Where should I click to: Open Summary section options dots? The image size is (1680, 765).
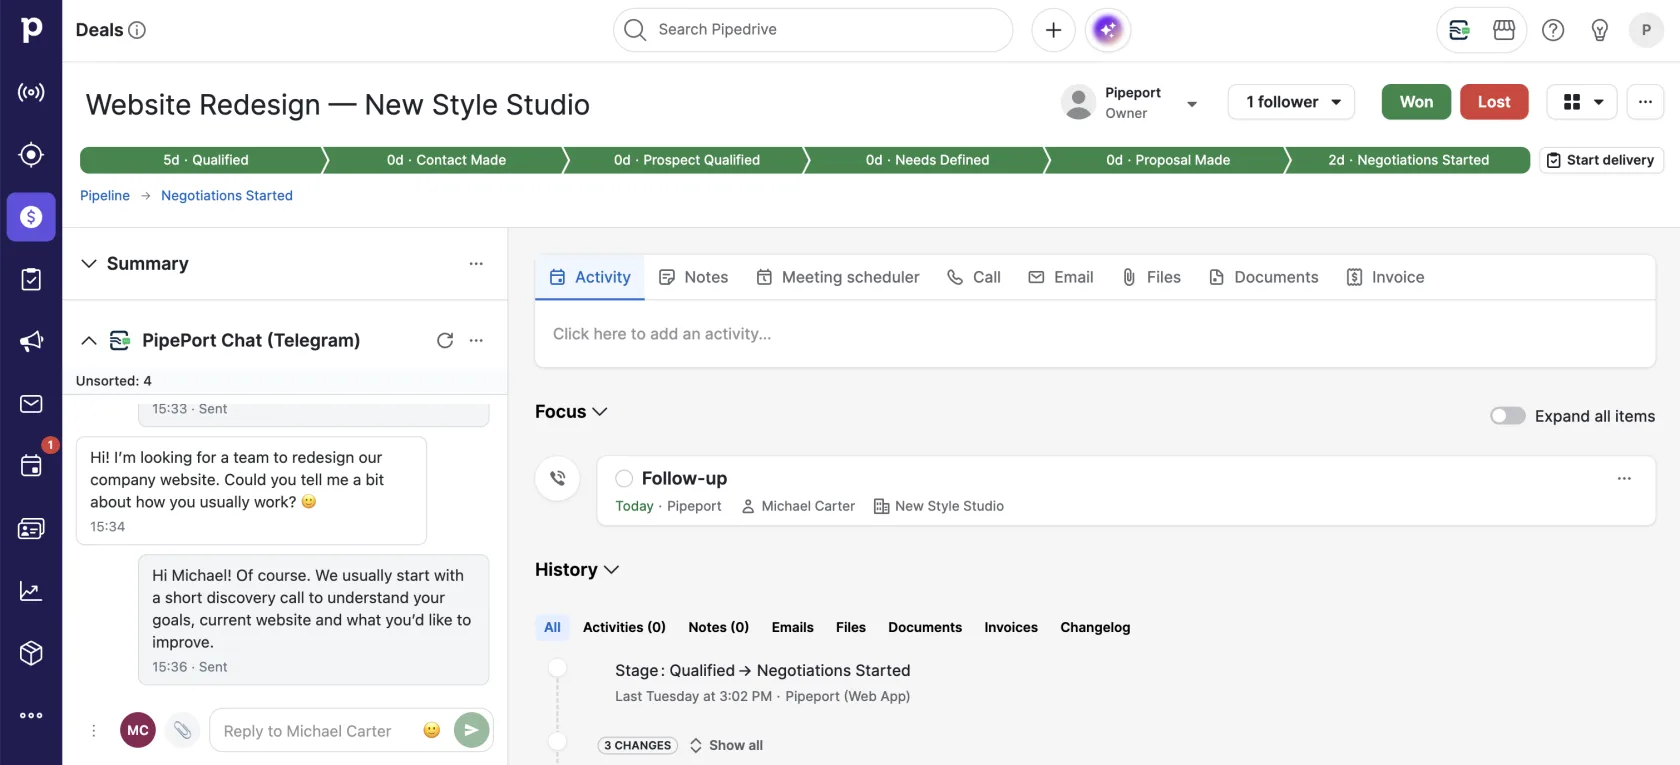pos(476,264)
